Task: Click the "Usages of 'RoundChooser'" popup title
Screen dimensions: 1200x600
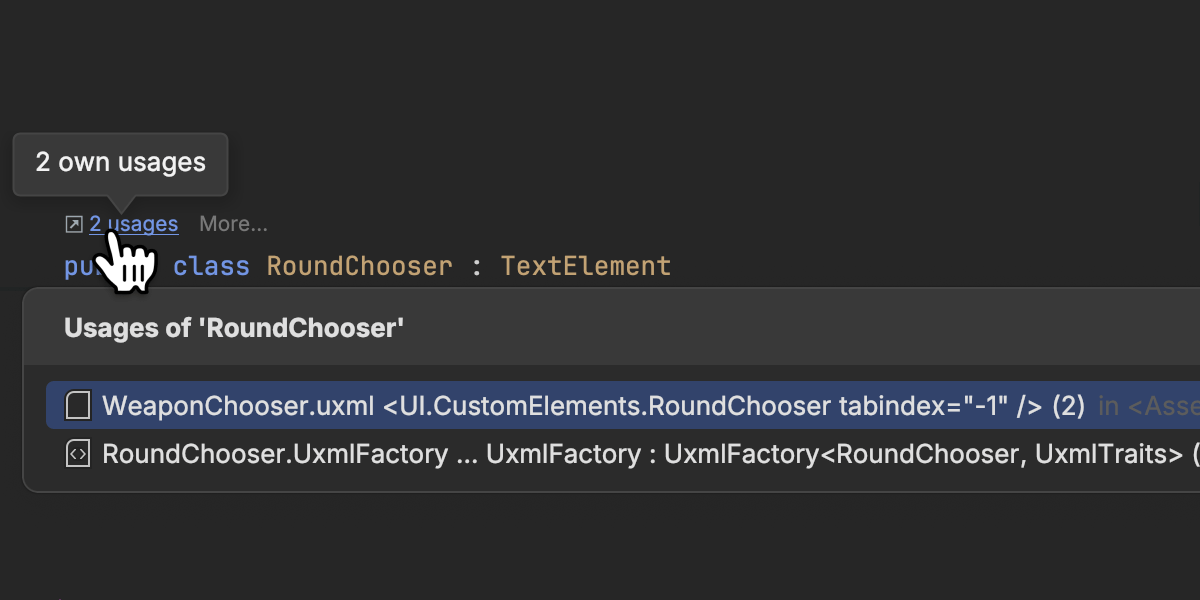Action: click(x=234, y=327)
